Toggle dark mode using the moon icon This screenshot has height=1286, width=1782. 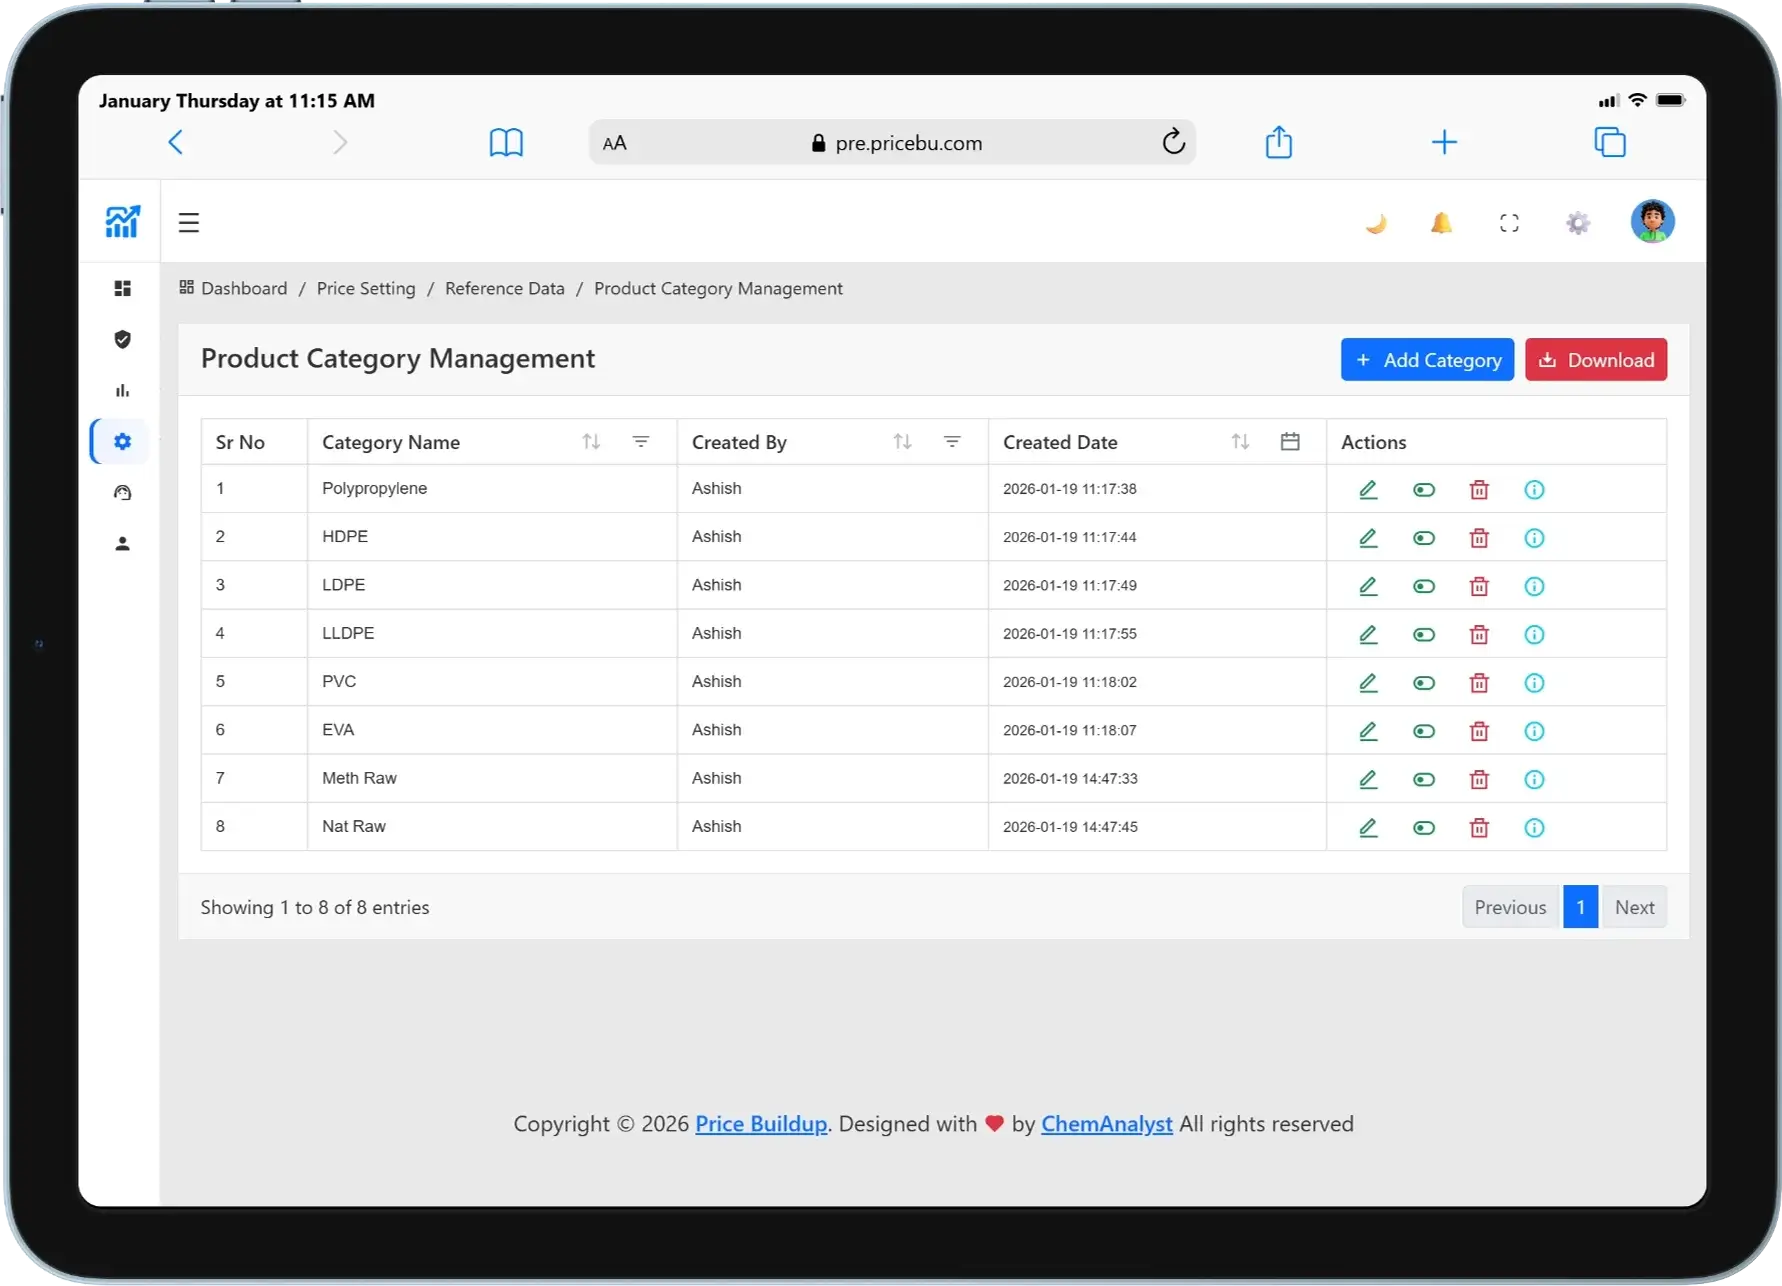[1376, 222]
